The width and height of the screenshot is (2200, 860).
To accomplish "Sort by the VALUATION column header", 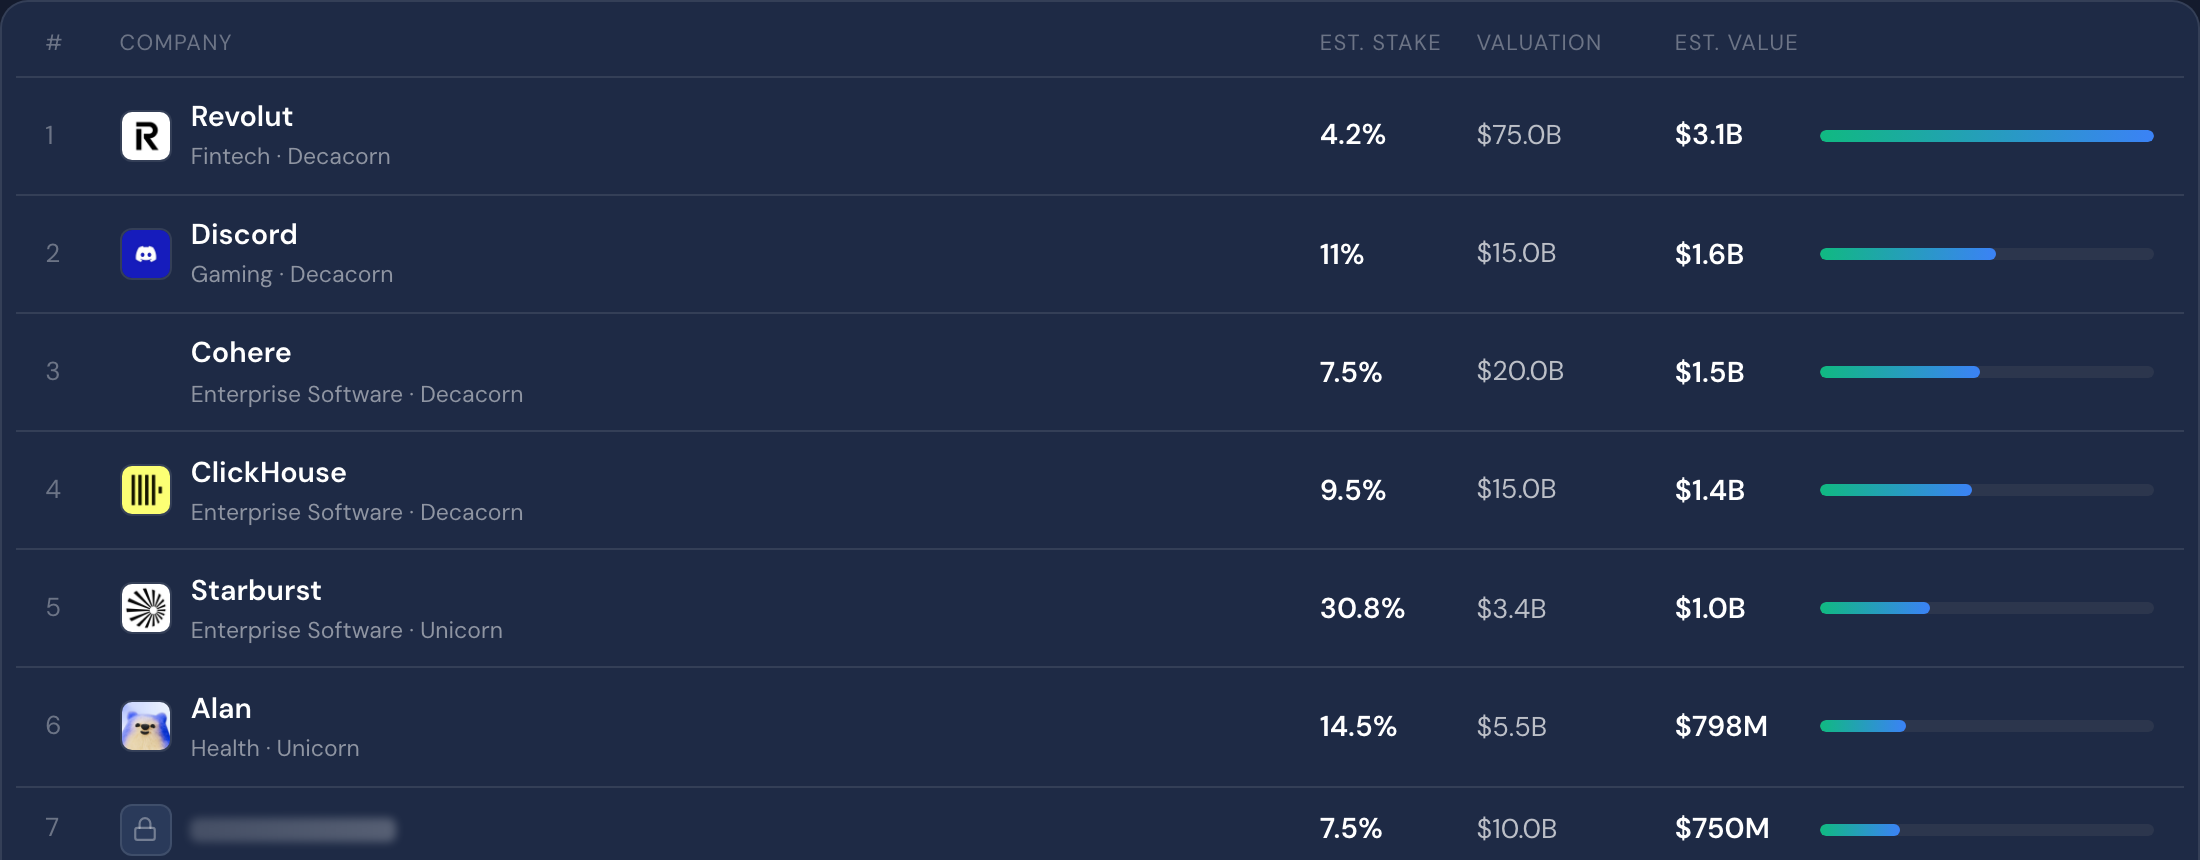I will 1539,43.
